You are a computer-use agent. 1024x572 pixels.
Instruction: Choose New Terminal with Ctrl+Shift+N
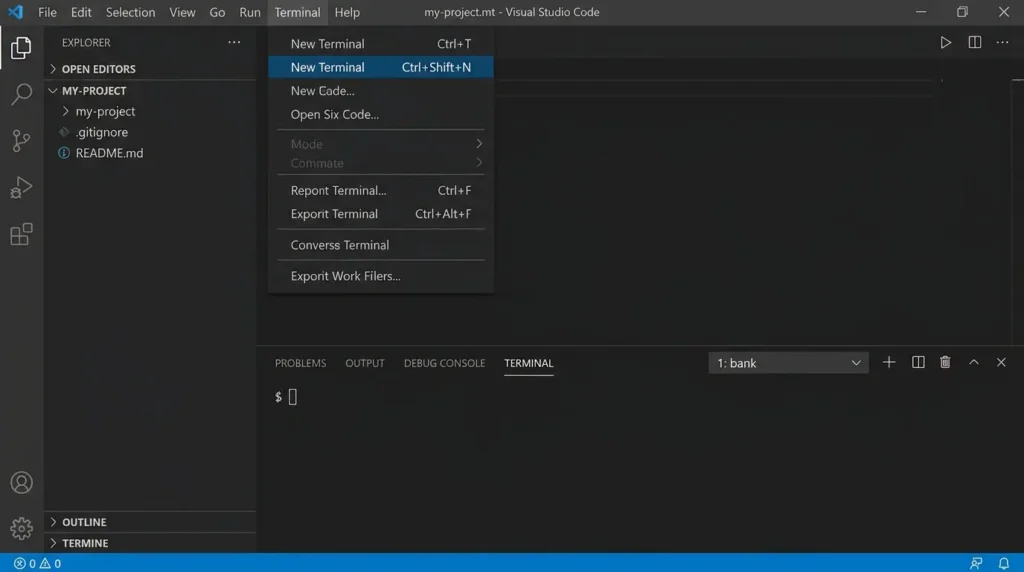point(381,67)
